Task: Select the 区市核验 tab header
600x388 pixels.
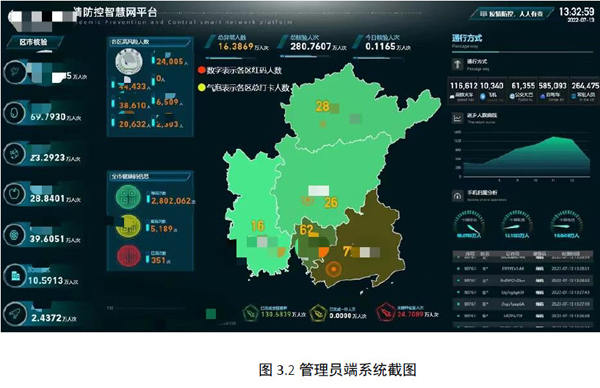Action: point(34,42)
